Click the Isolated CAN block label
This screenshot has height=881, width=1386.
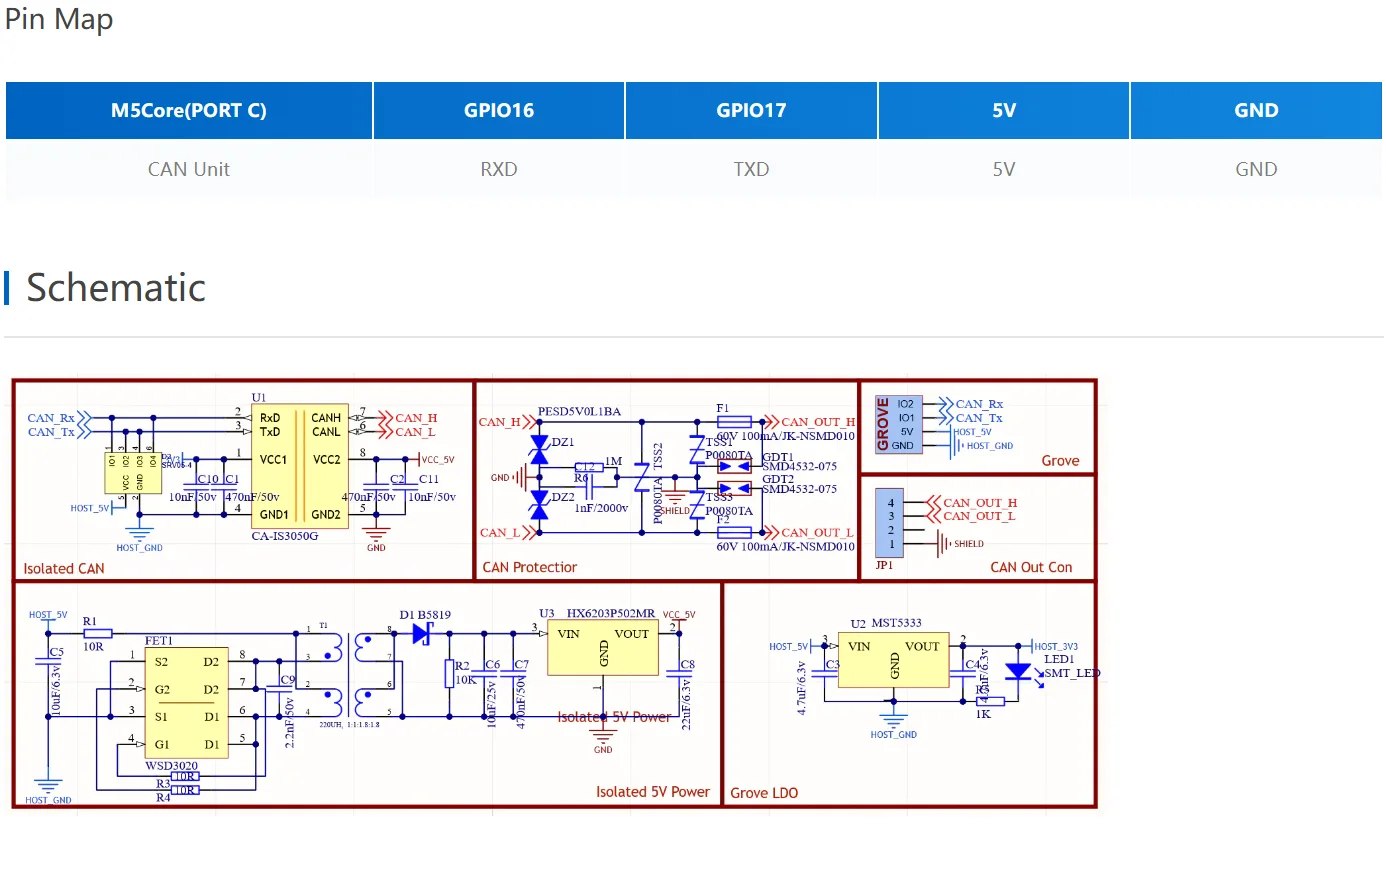click(x=64, y=569)
